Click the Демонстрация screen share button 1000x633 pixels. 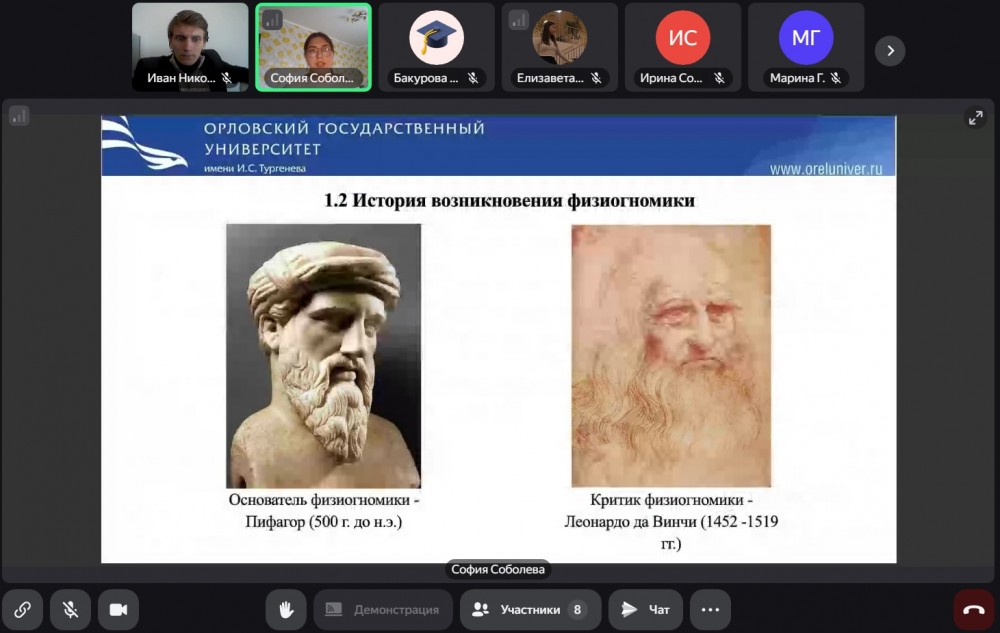382,609
